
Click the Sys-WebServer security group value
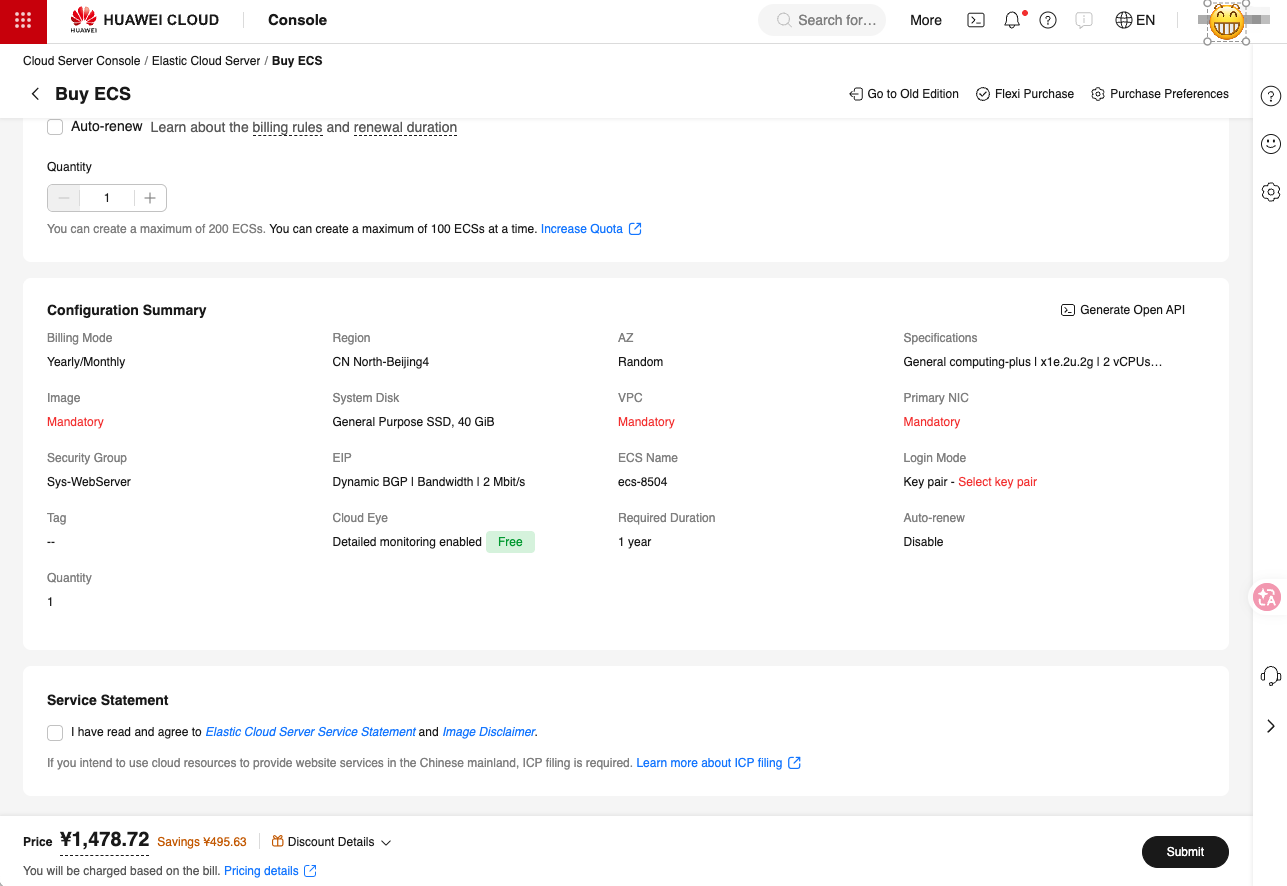point(89,482)
